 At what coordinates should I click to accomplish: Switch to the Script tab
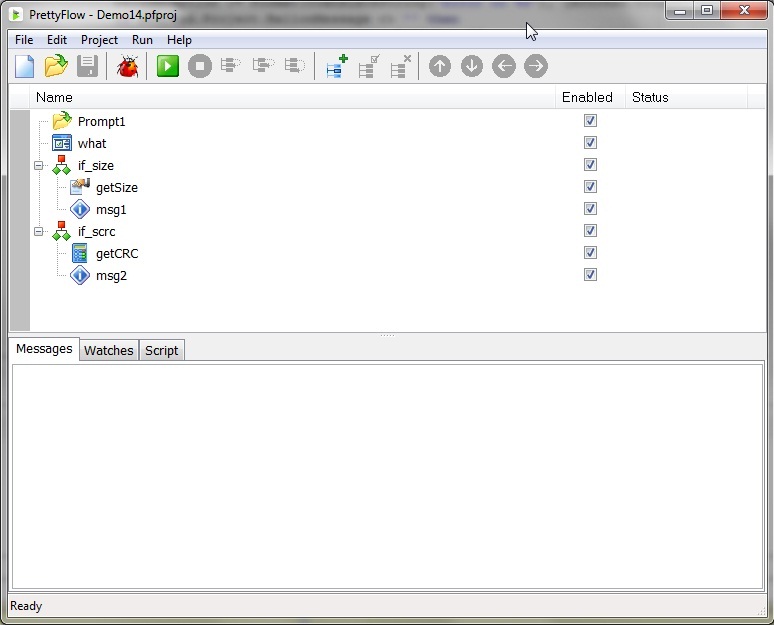(161, 351)
